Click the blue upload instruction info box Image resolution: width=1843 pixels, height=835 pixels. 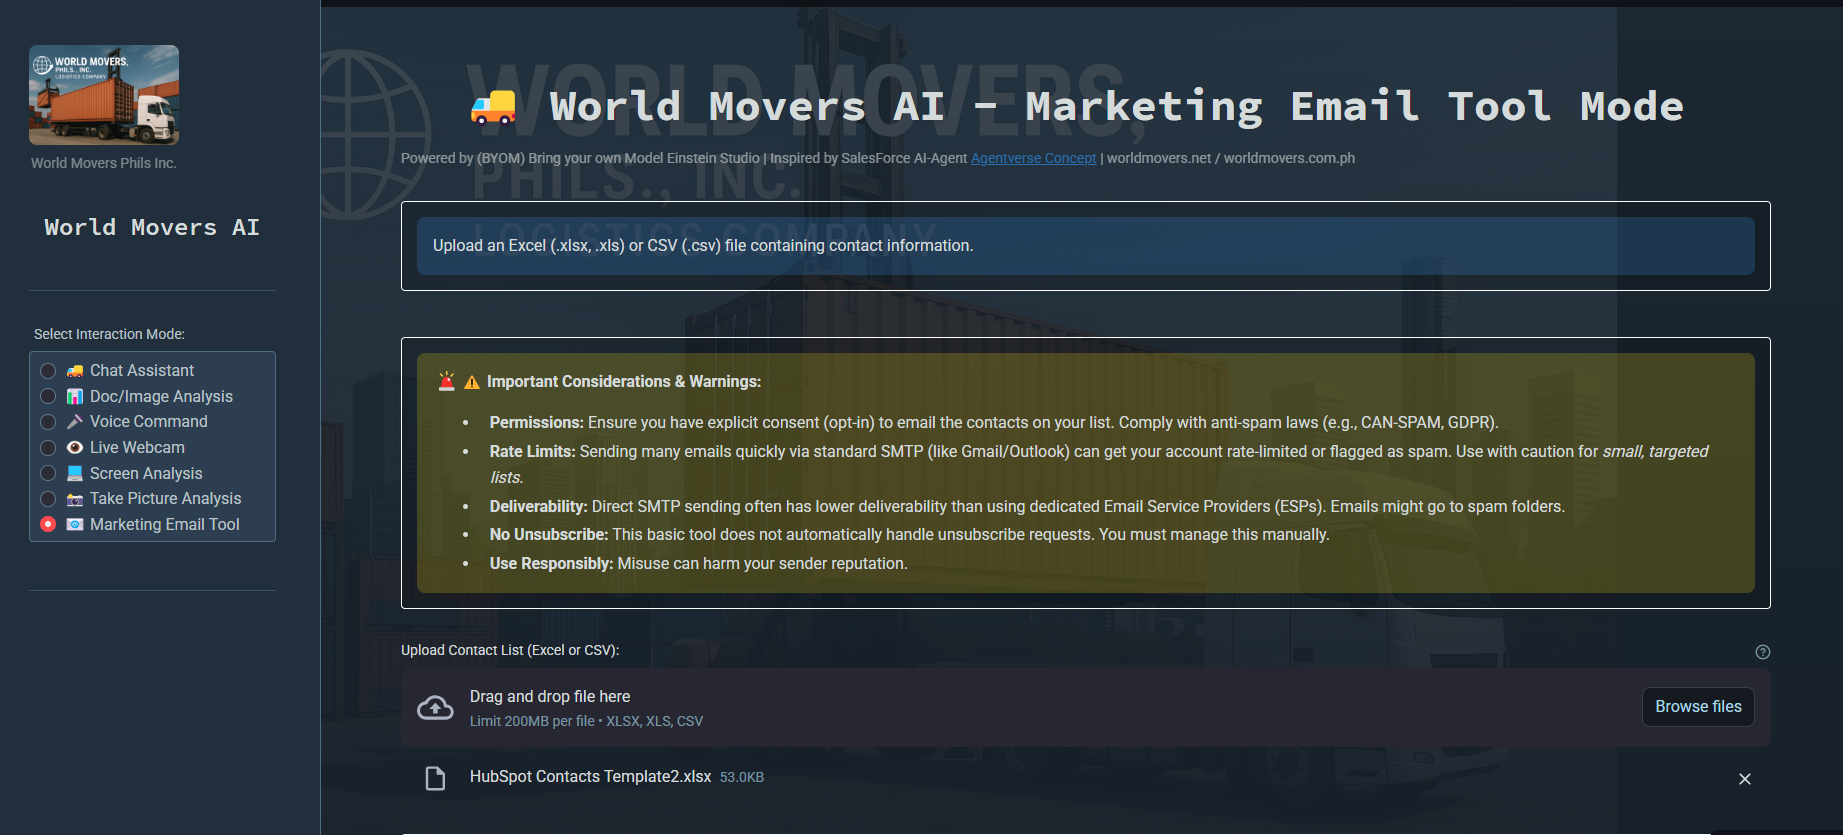click(x=1086, y=246)
